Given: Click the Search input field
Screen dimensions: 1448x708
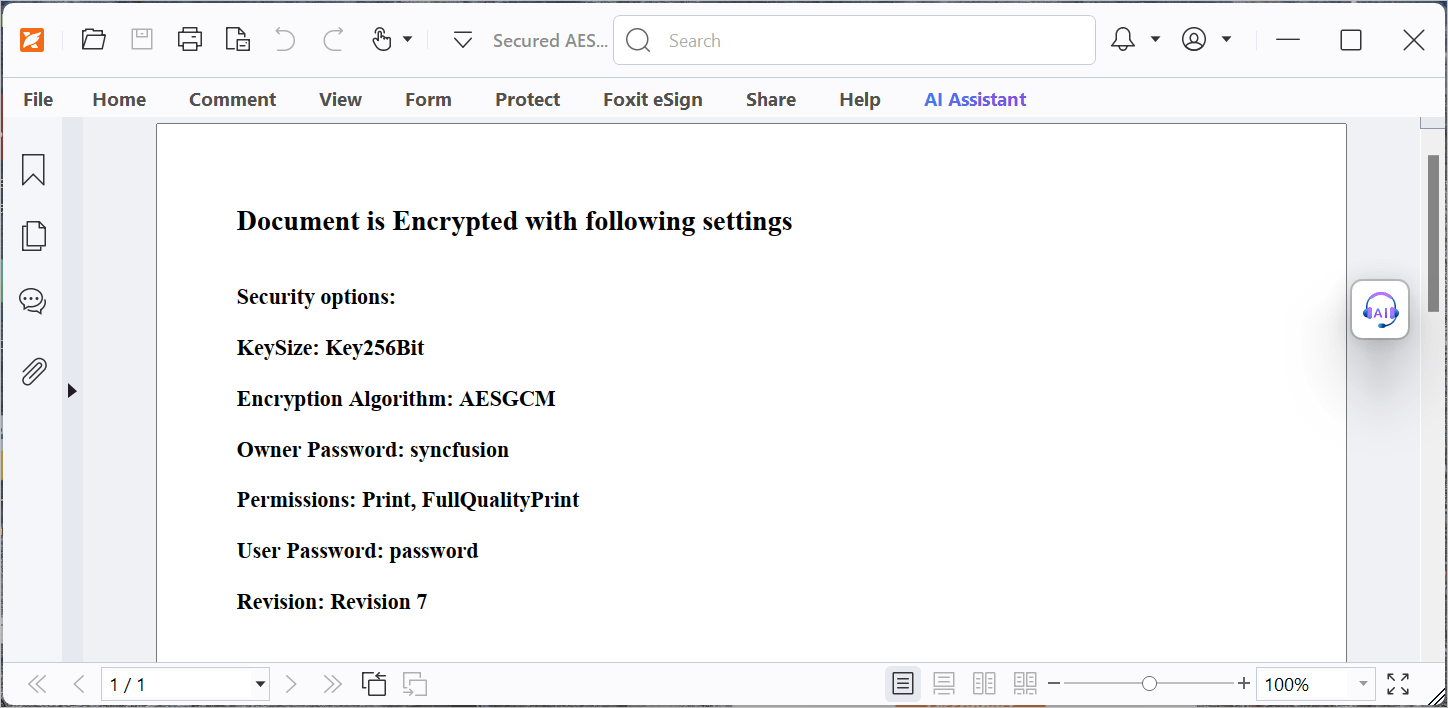Looking at the screenshot, I should point(870,41).
